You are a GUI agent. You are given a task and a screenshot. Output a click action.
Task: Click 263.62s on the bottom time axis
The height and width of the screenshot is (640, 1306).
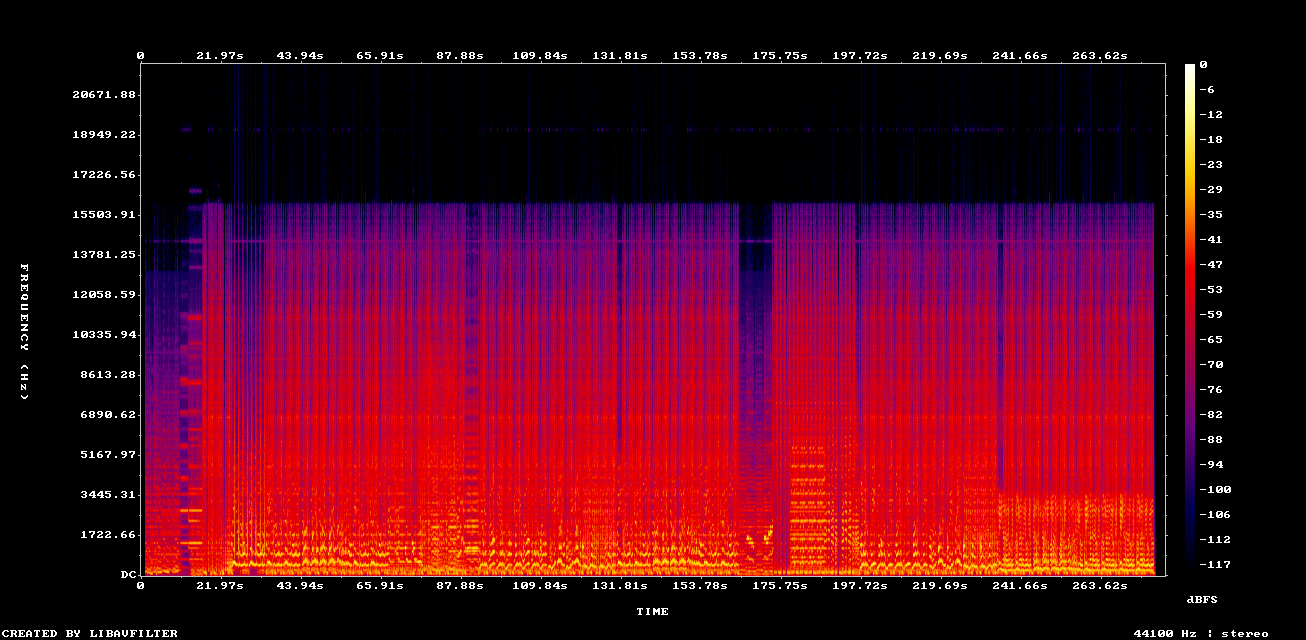pyautogui.click(x=1099, y=585)
